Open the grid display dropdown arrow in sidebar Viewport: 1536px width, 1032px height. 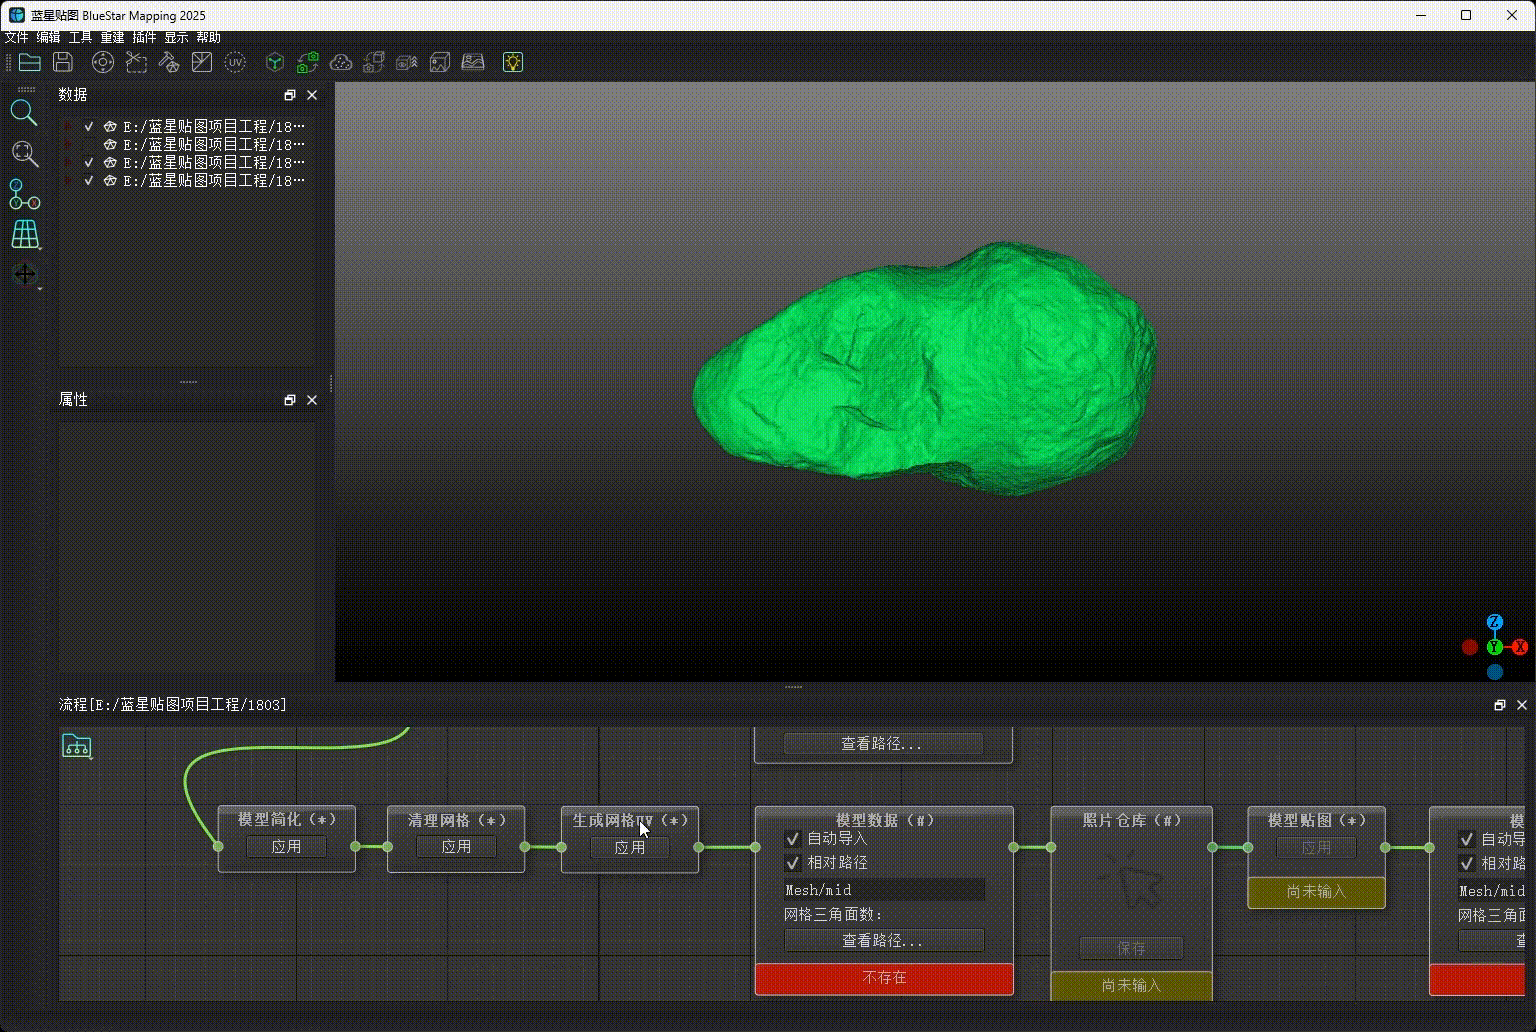(40, 248)
